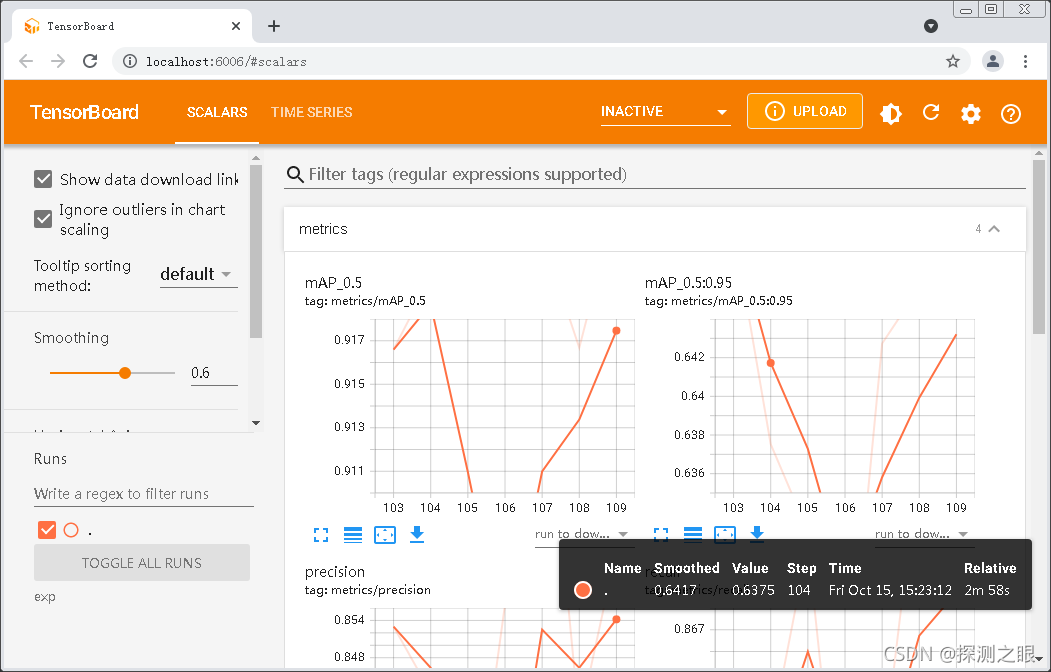Screen dimensions: 1051x672
Task: Close the TensorBoard browser tab
Action: point(236,26)
